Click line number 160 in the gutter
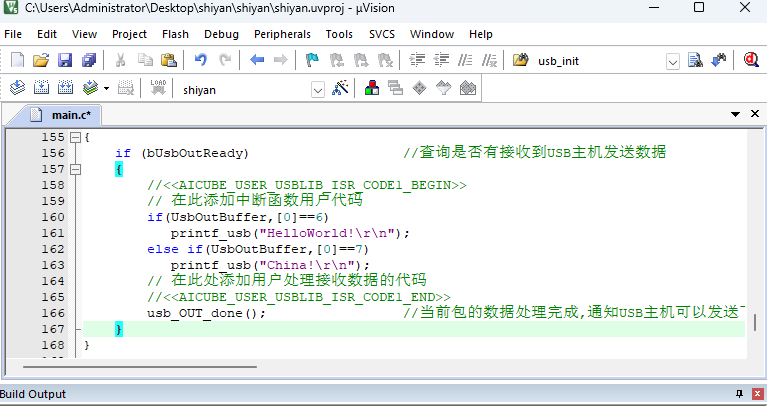Screen dimensions: 767x406 (53, 217)
